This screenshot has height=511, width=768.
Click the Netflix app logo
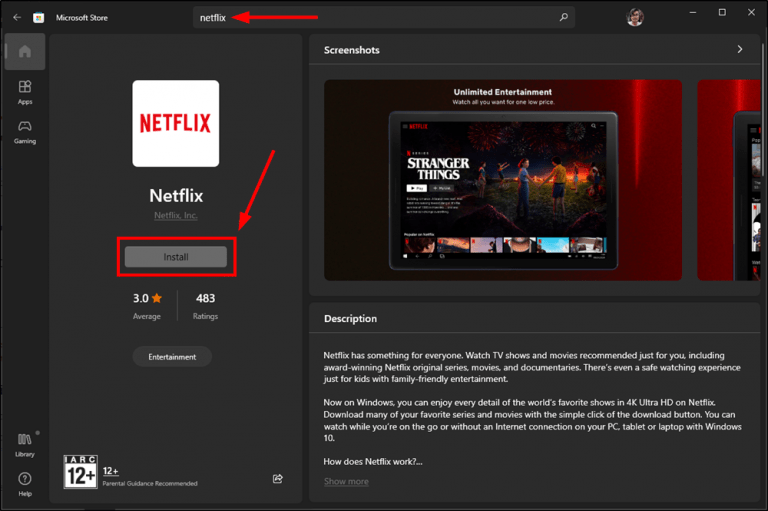(176, 123)
